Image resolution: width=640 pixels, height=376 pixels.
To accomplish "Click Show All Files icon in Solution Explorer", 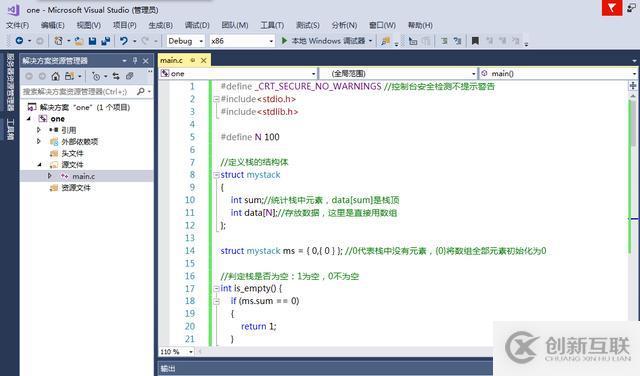I will point(129,76).
